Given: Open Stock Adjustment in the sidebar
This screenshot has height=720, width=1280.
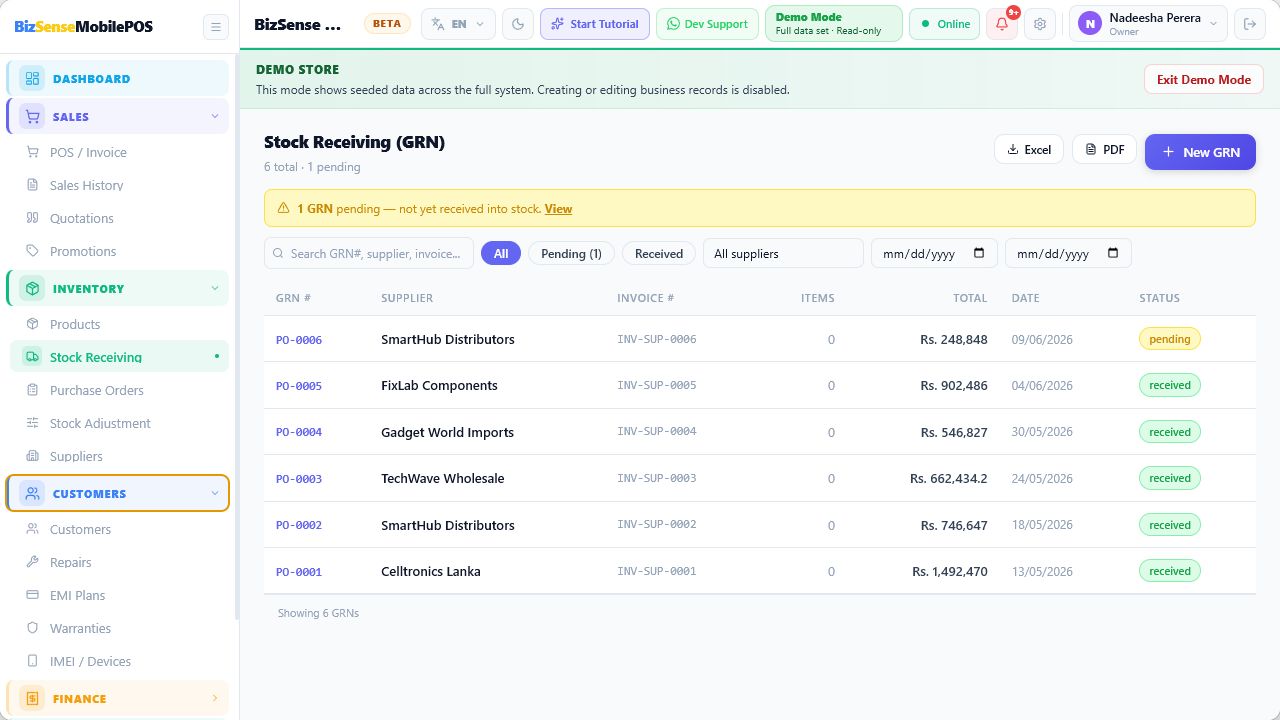Looking at the screenshot, I should pos(119,424).
